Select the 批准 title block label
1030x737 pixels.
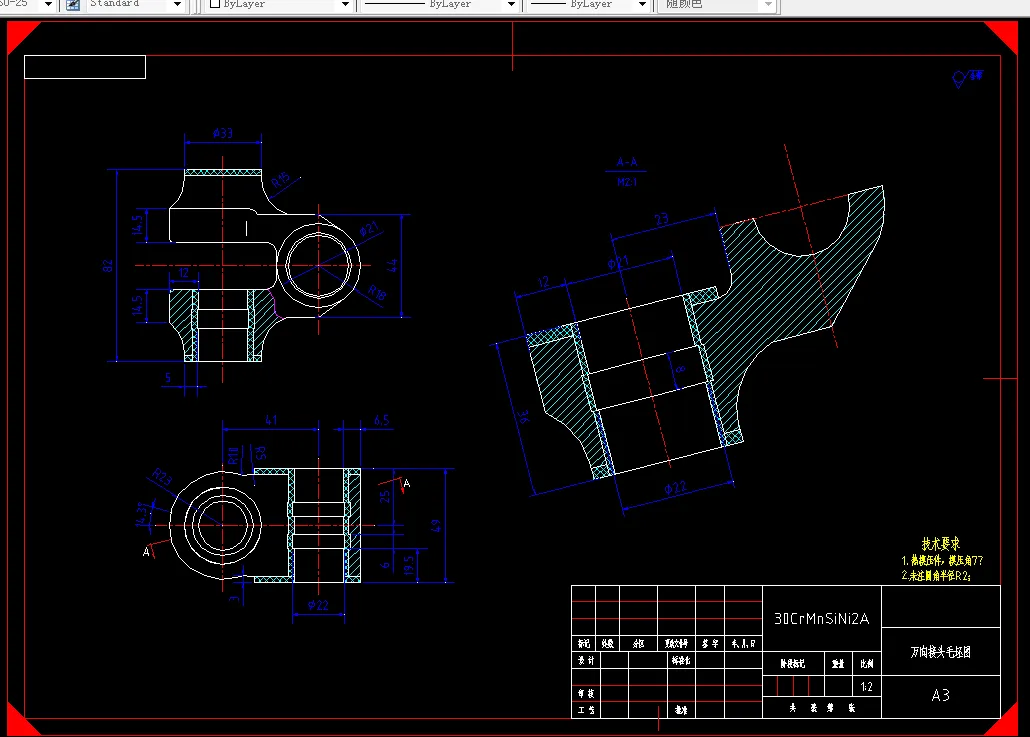[681, 711]
